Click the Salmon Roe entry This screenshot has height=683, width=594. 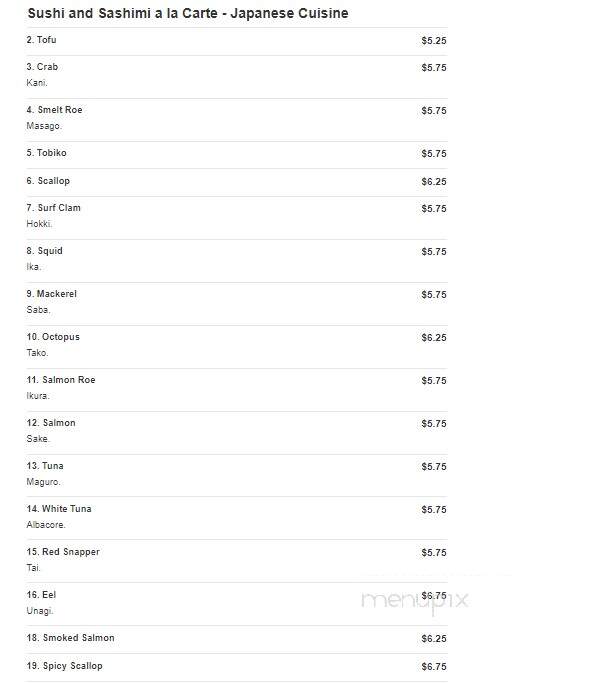[x=237, y=390]
